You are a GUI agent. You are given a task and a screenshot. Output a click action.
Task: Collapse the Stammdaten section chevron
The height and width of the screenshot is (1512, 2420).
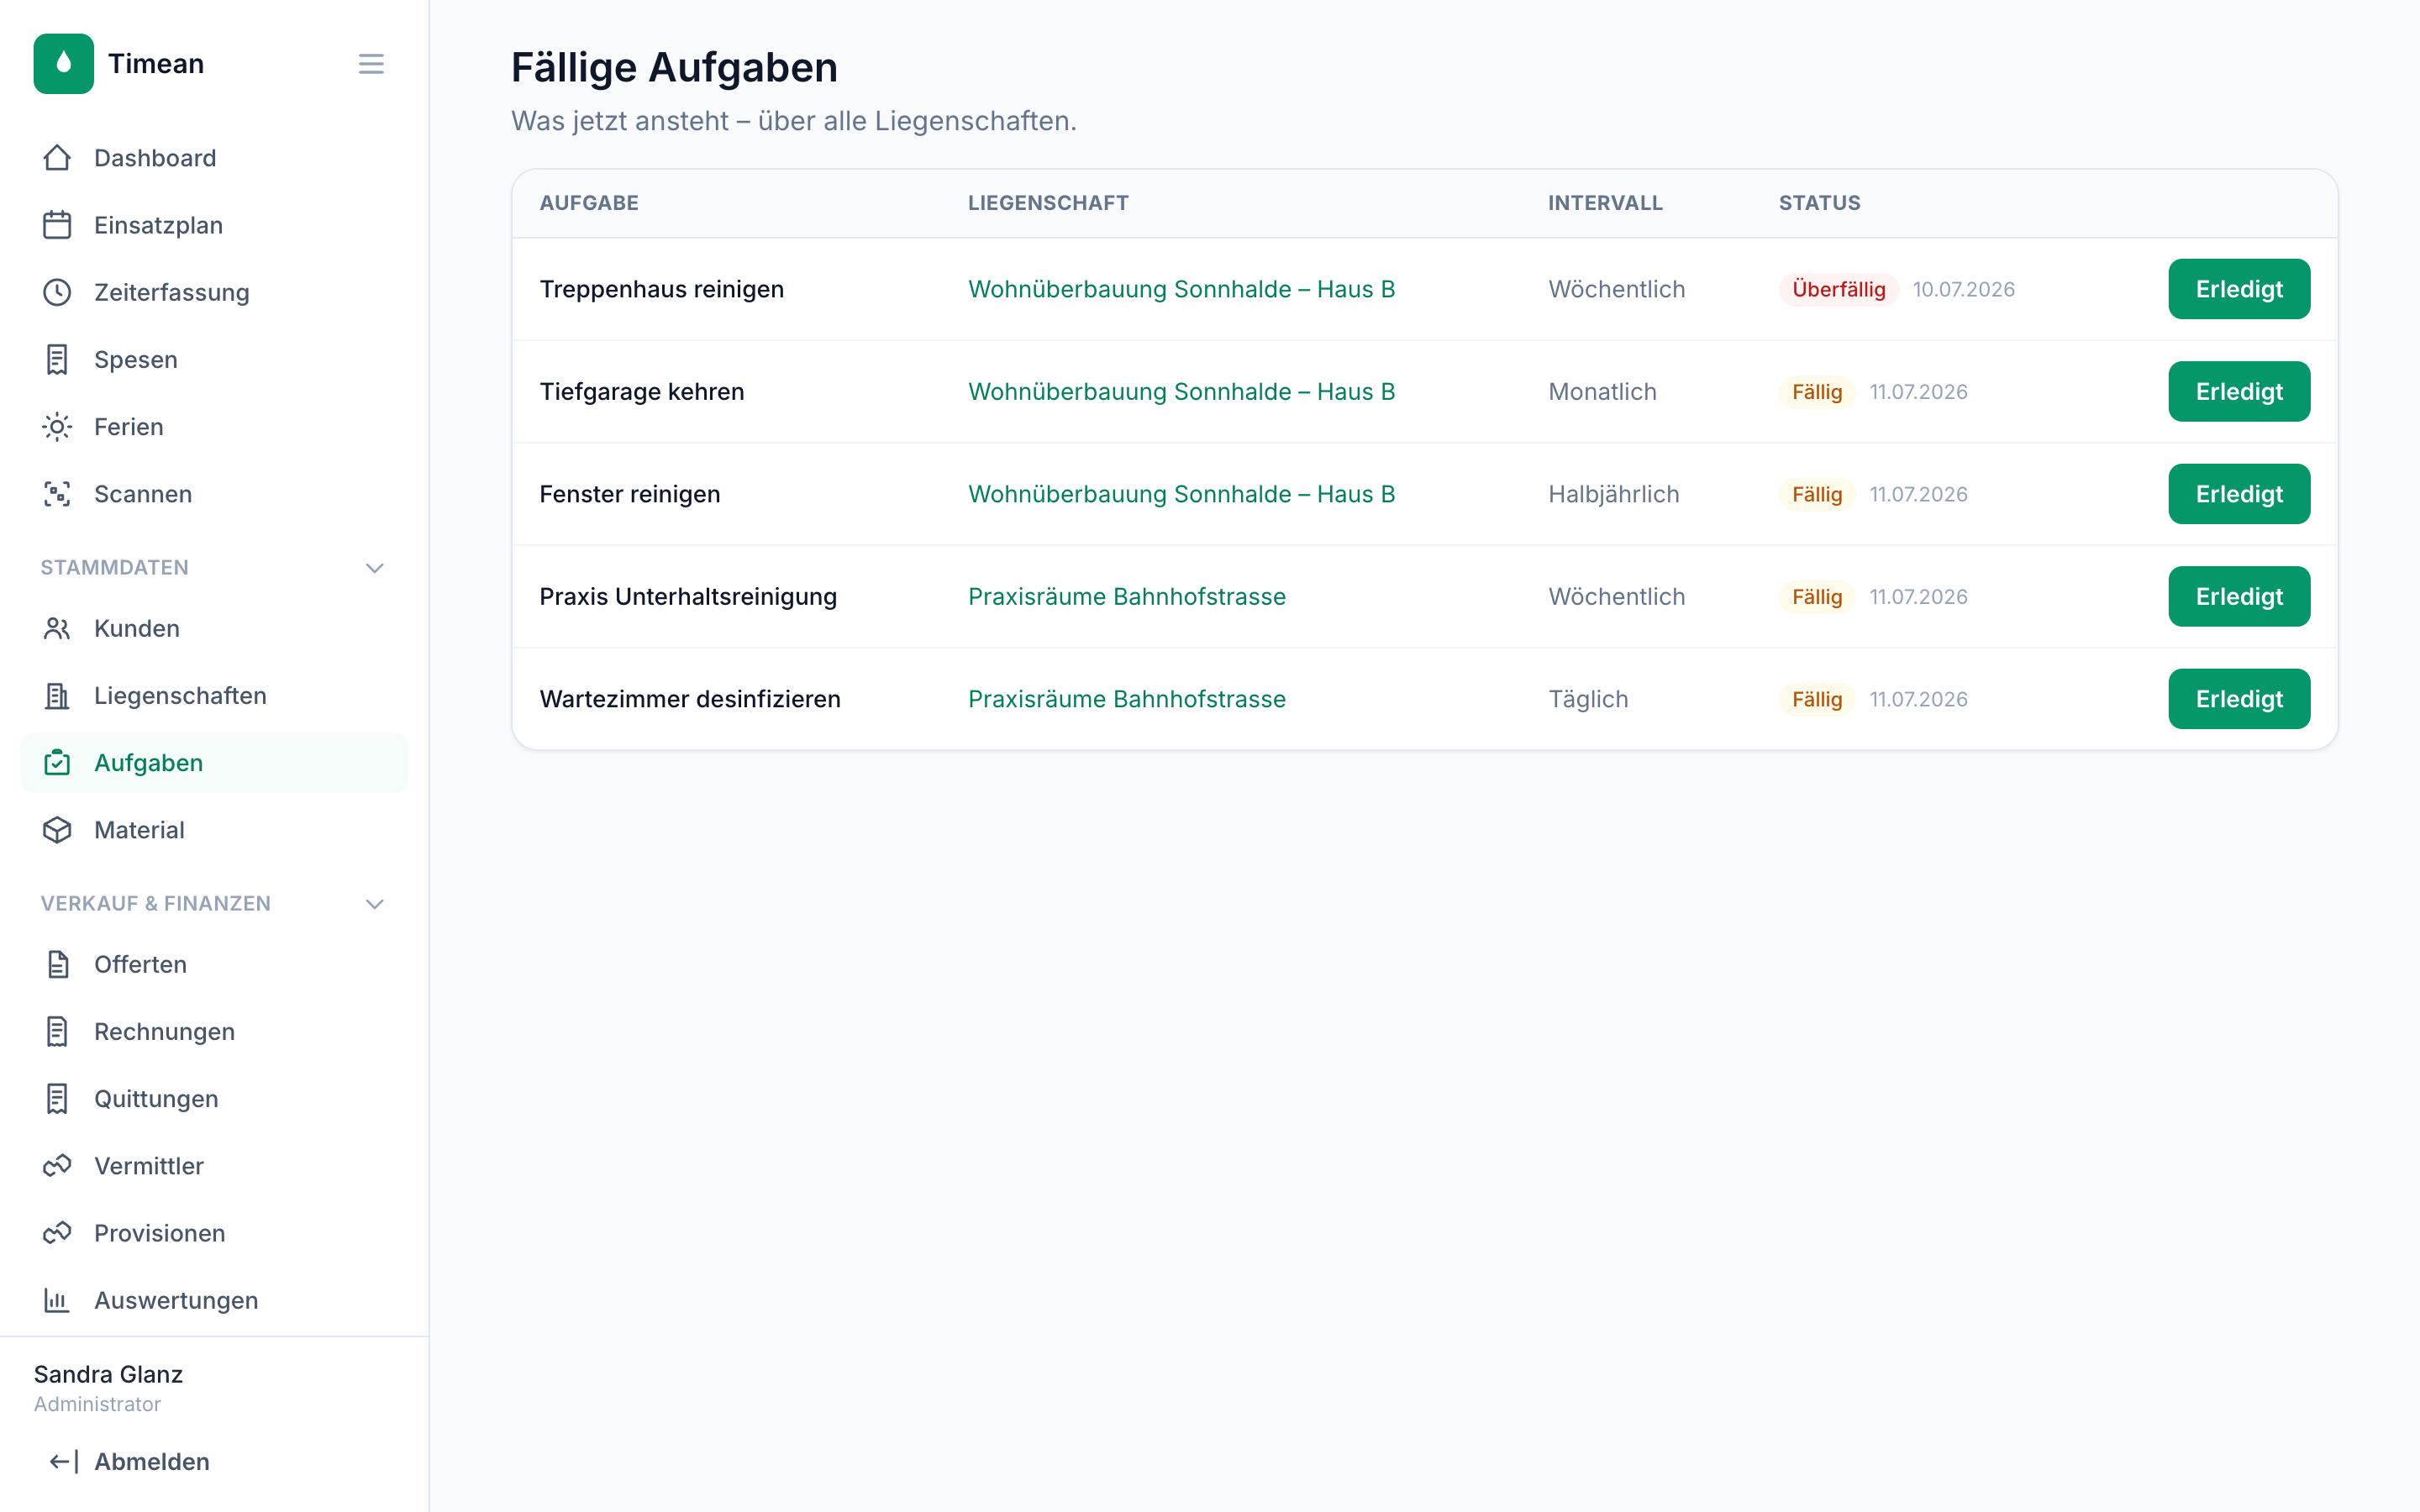375,568
